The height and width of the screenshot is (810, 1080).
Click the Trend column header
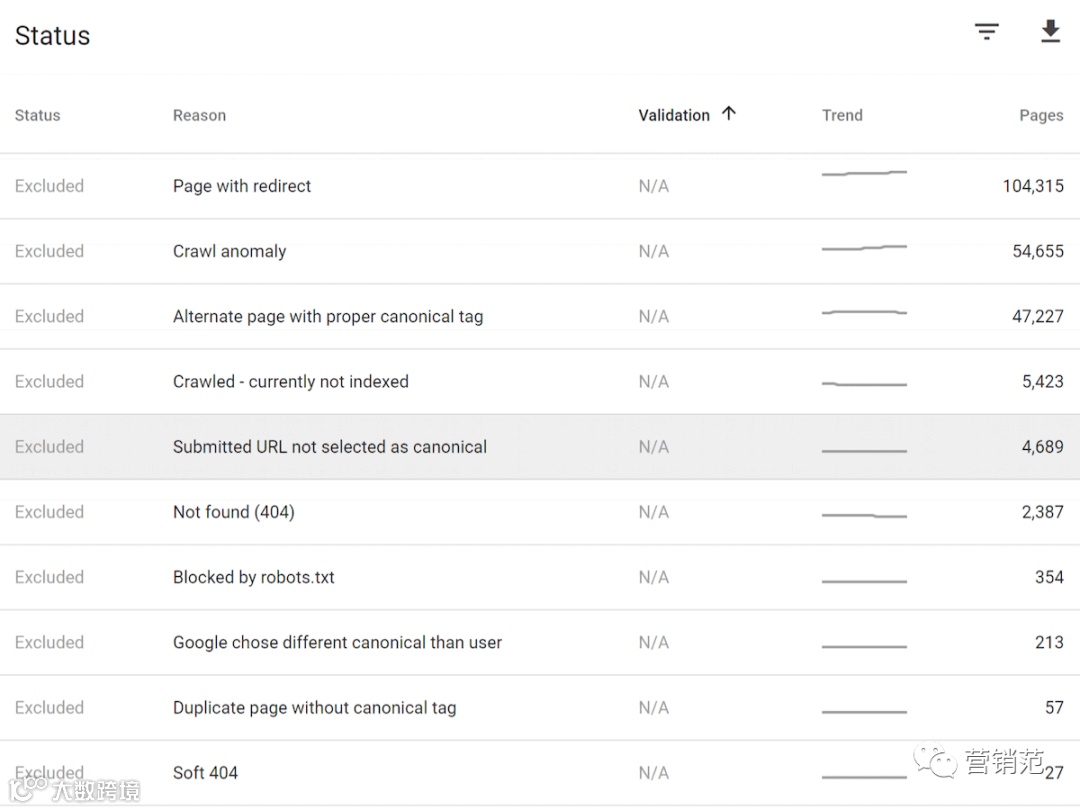[x=842, y=115]
